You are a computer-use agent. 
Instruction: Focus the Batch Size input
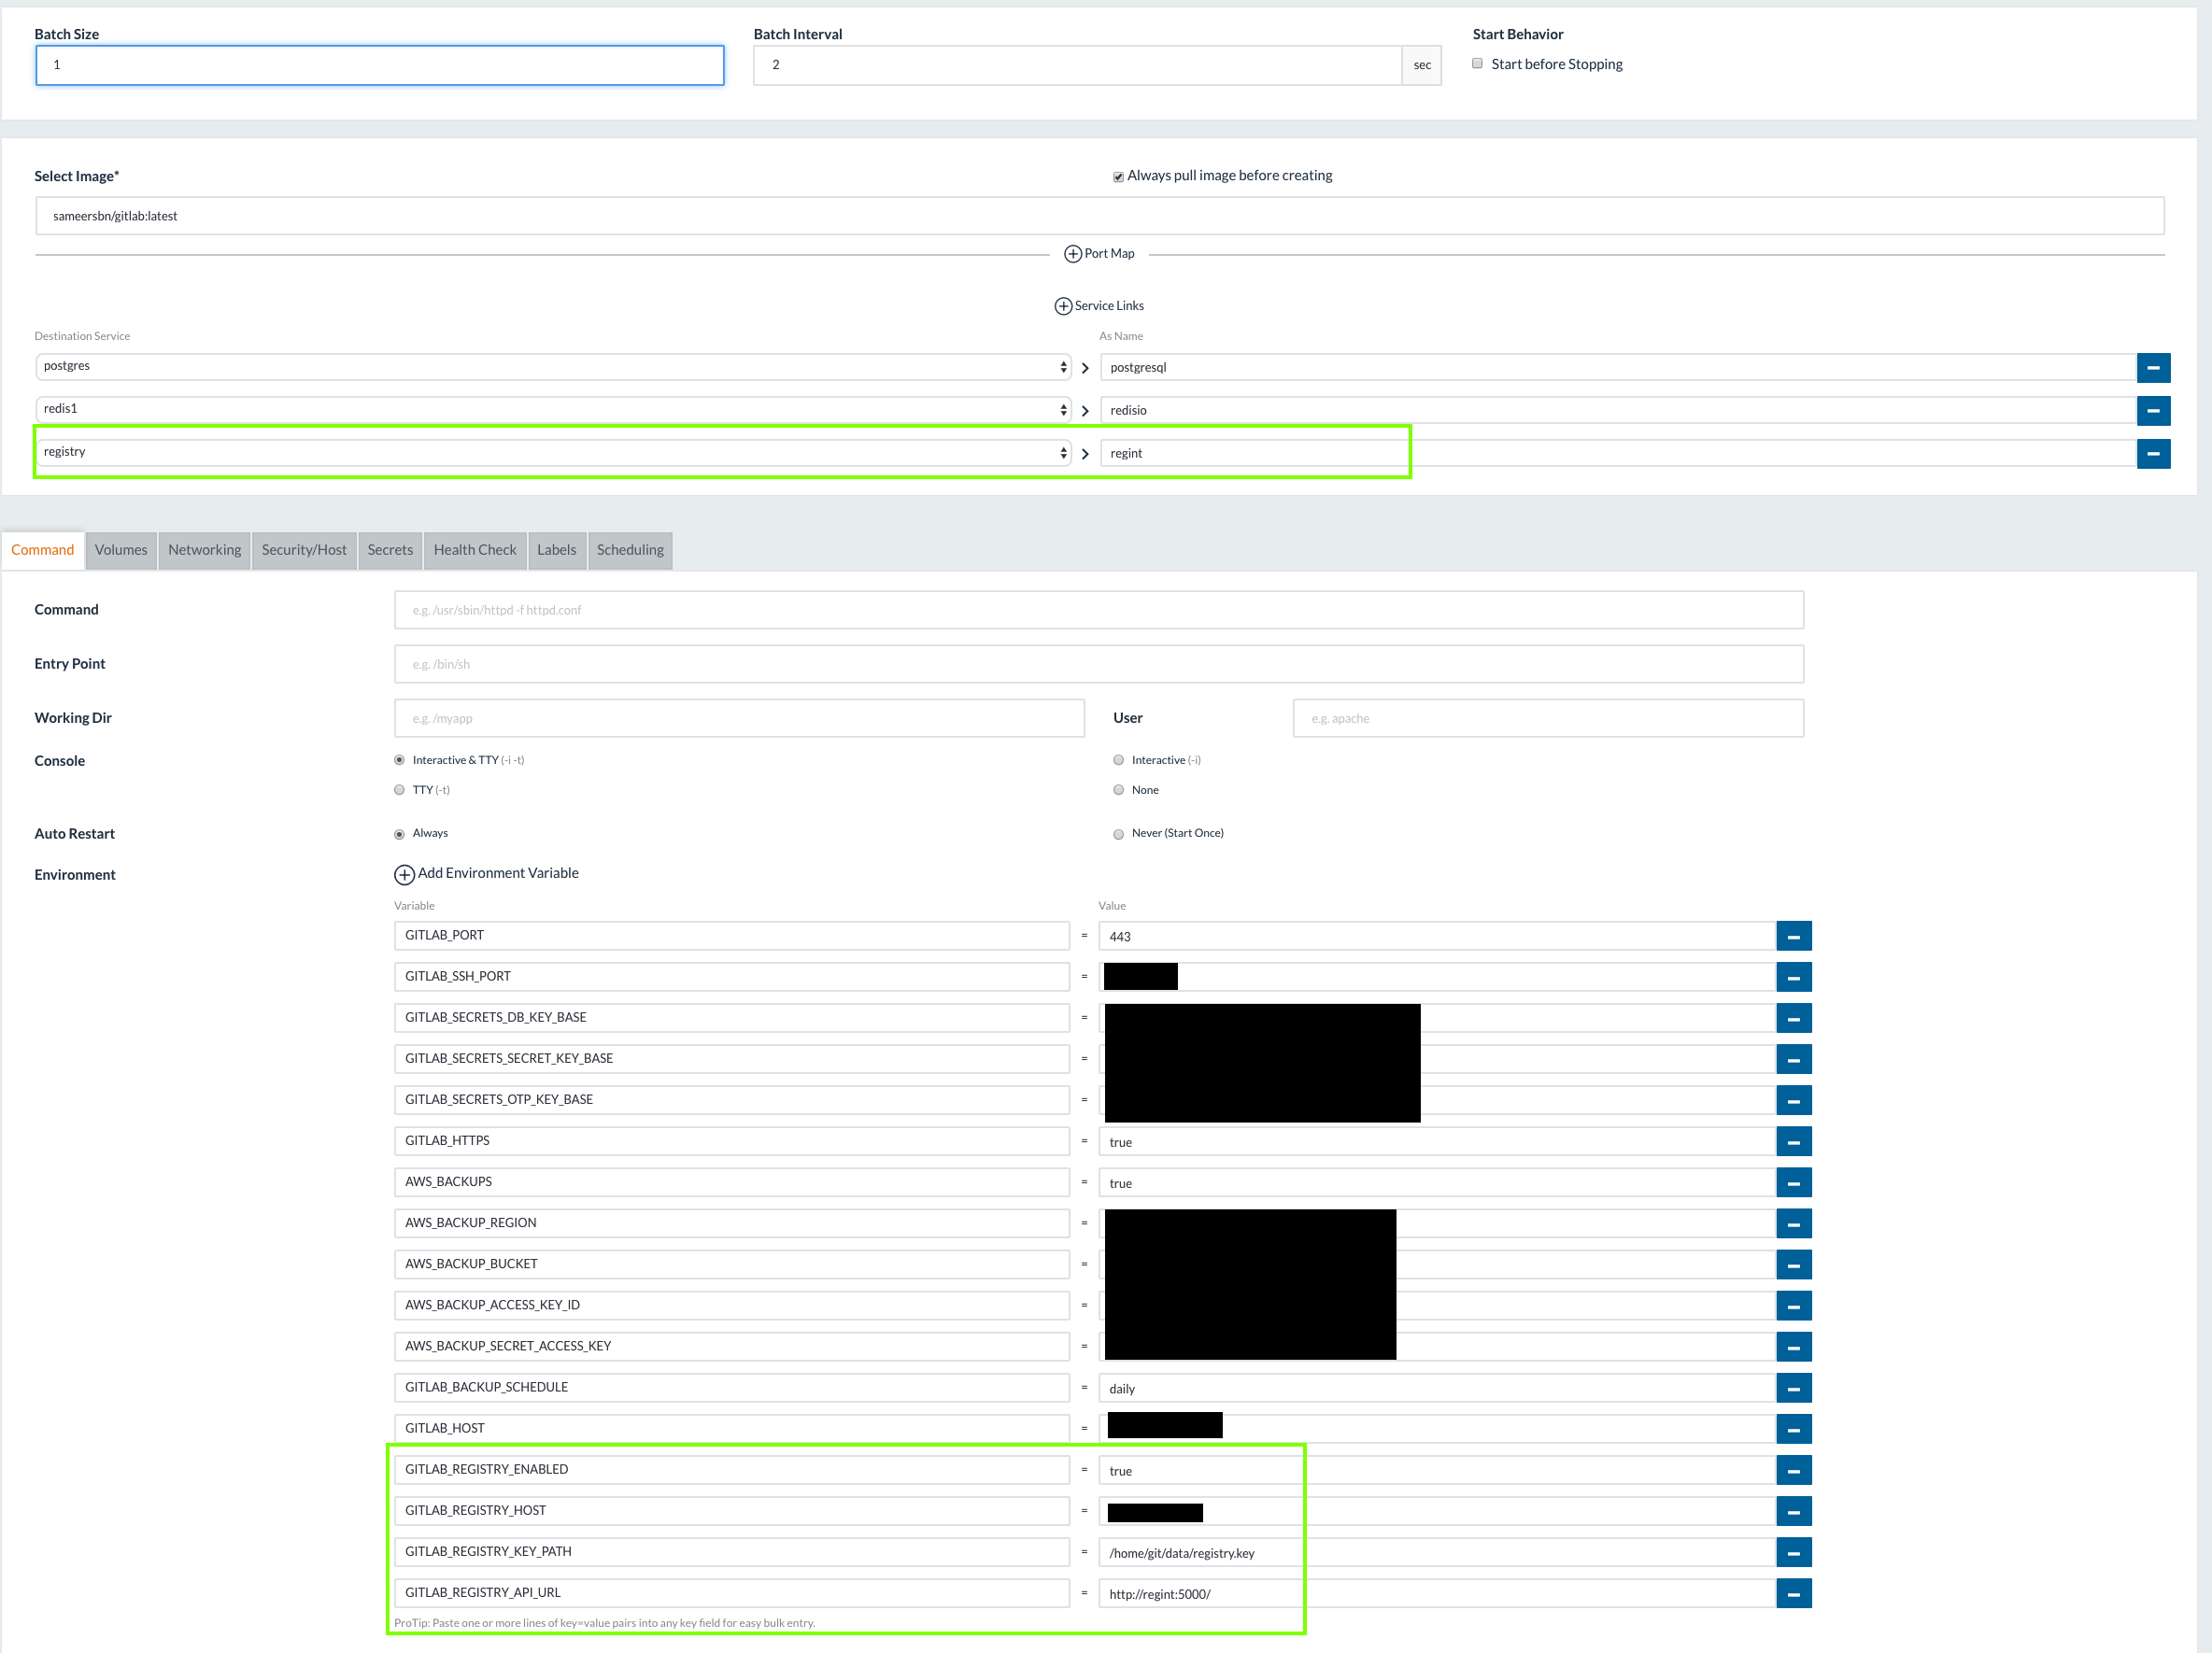[x=380, y=65]
